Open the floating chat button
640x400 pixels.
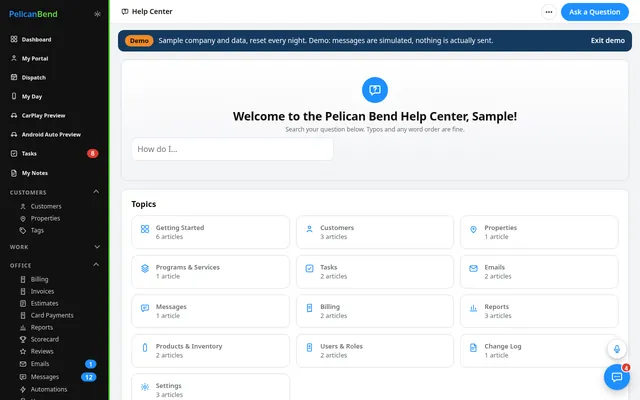(617, 376)
